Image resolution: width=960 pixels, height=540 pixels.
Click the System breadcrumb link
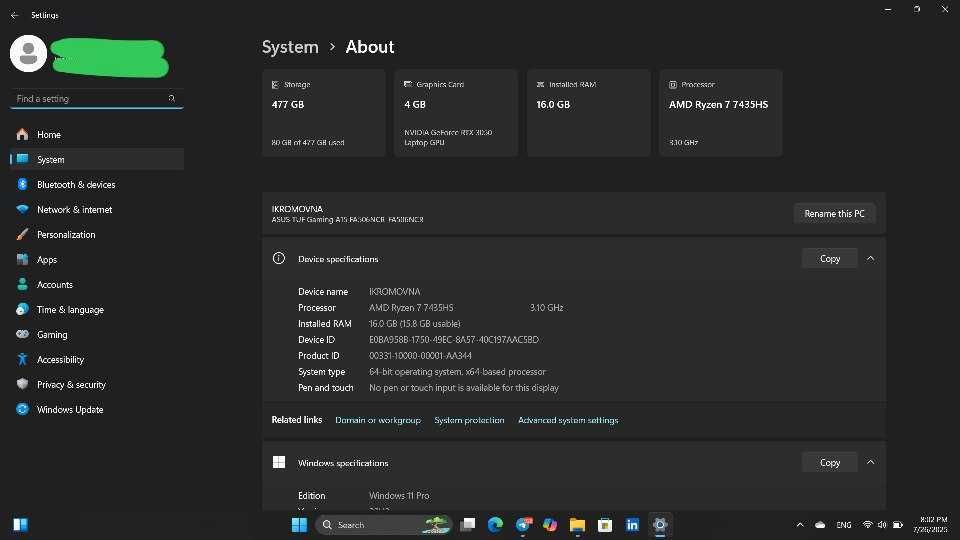(290, 47)
